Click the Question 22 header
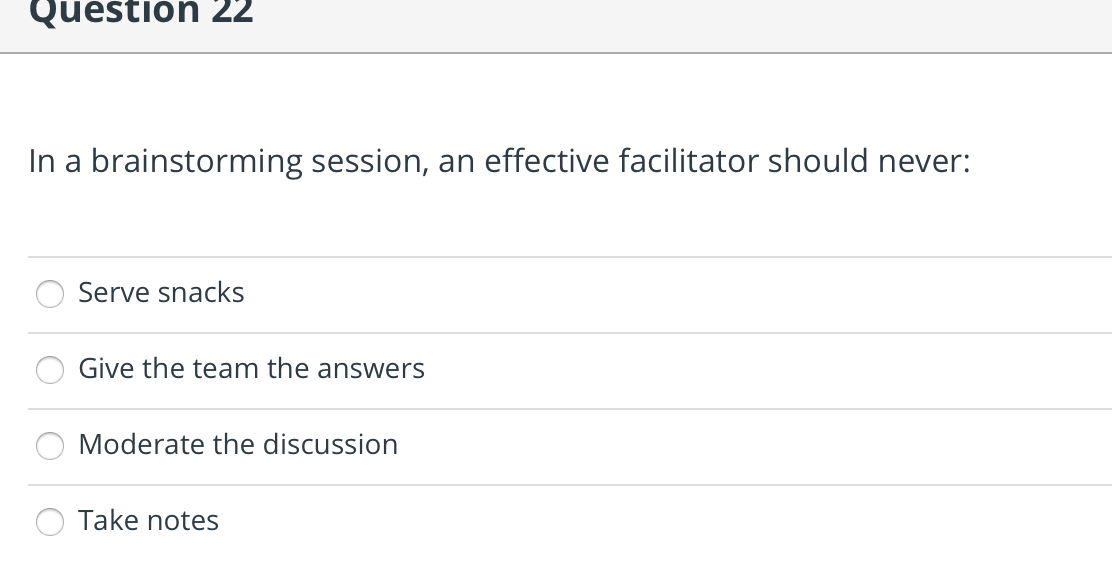Screen dimensions: 1112x588 point(140,14)
